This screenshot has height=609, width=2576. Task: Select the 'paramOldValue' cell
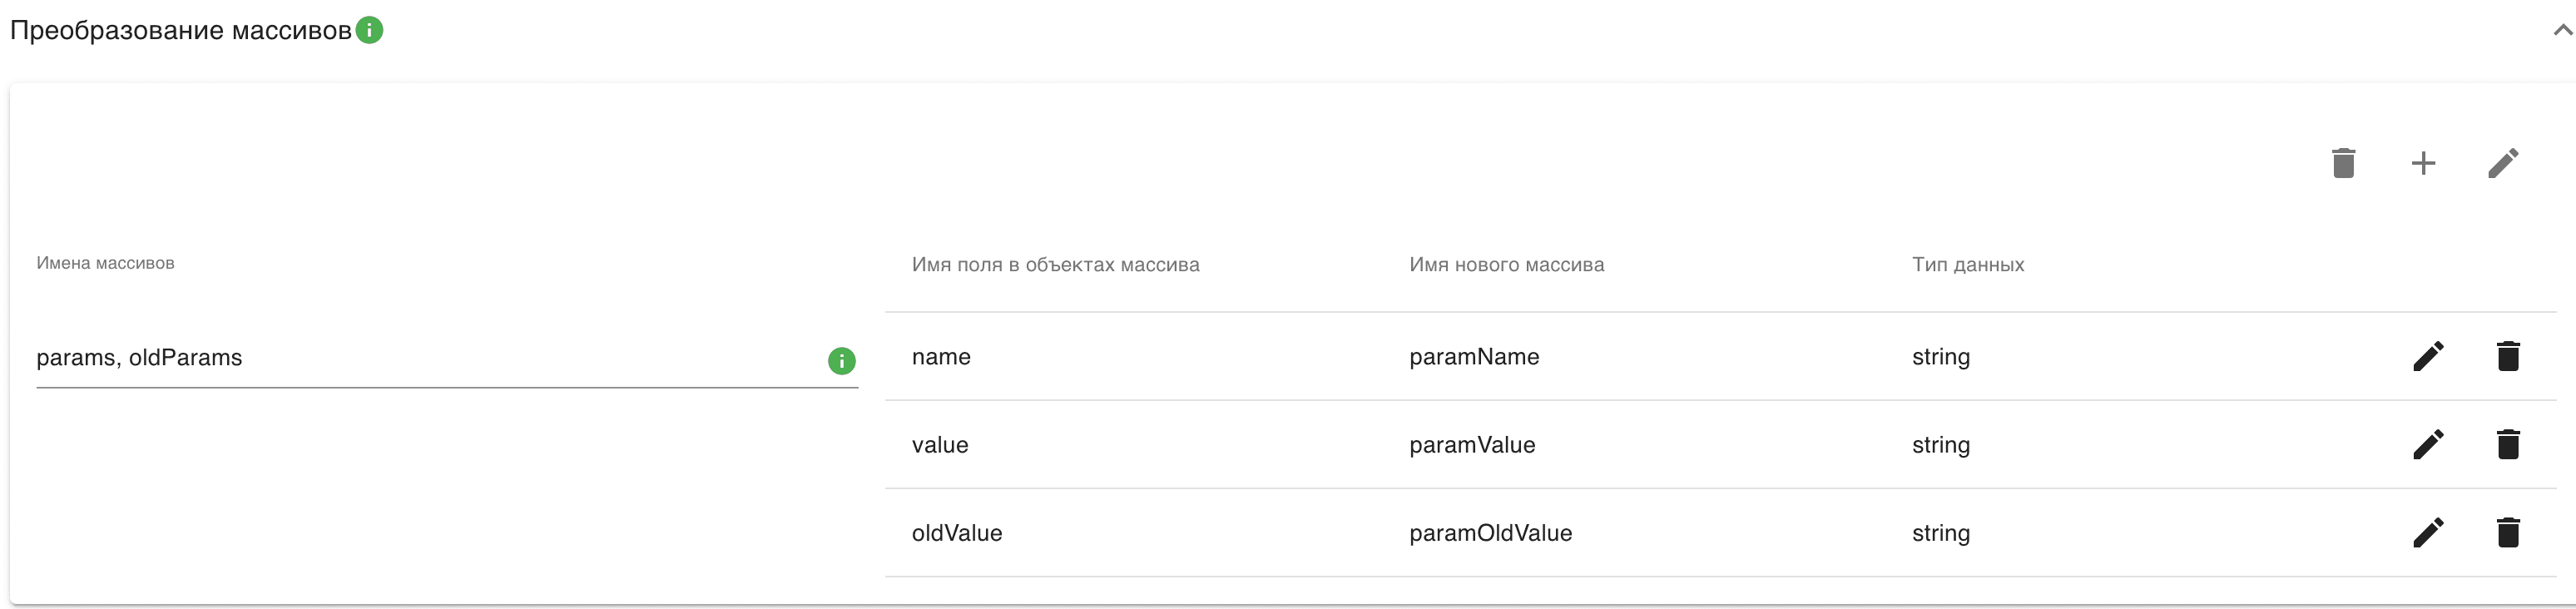coord(1490,533)
